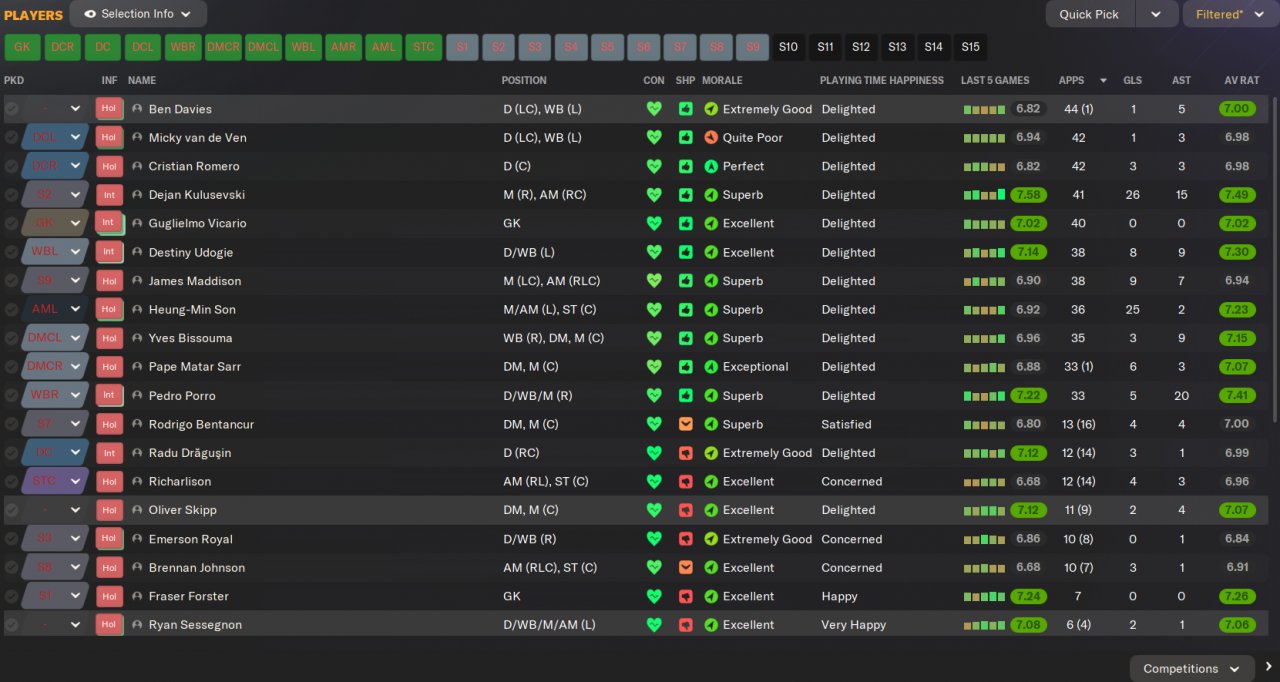This screenshot has height=682, width=1280.
Task: Click the Hol info badge for Richarlison
Action: pos(109,481)
